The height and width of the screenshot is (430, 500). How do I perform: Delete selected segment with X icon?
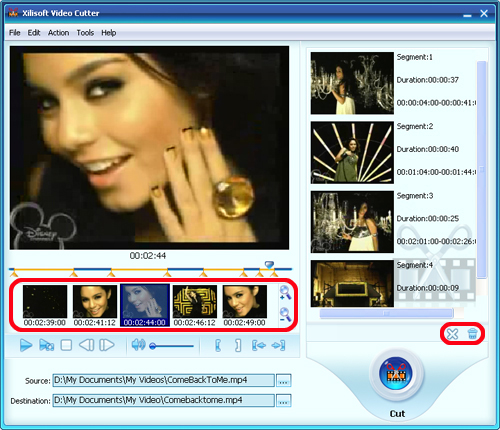(452, 334)
